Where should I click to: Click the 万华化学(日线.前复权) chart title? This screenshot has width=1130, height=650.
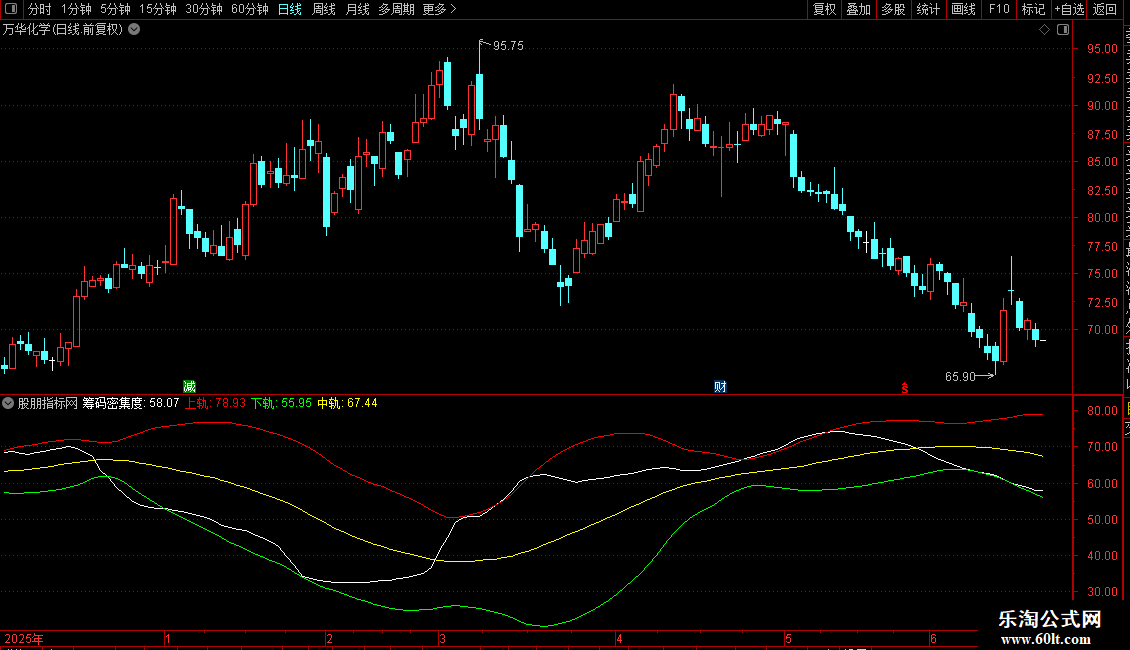point(63,30)
